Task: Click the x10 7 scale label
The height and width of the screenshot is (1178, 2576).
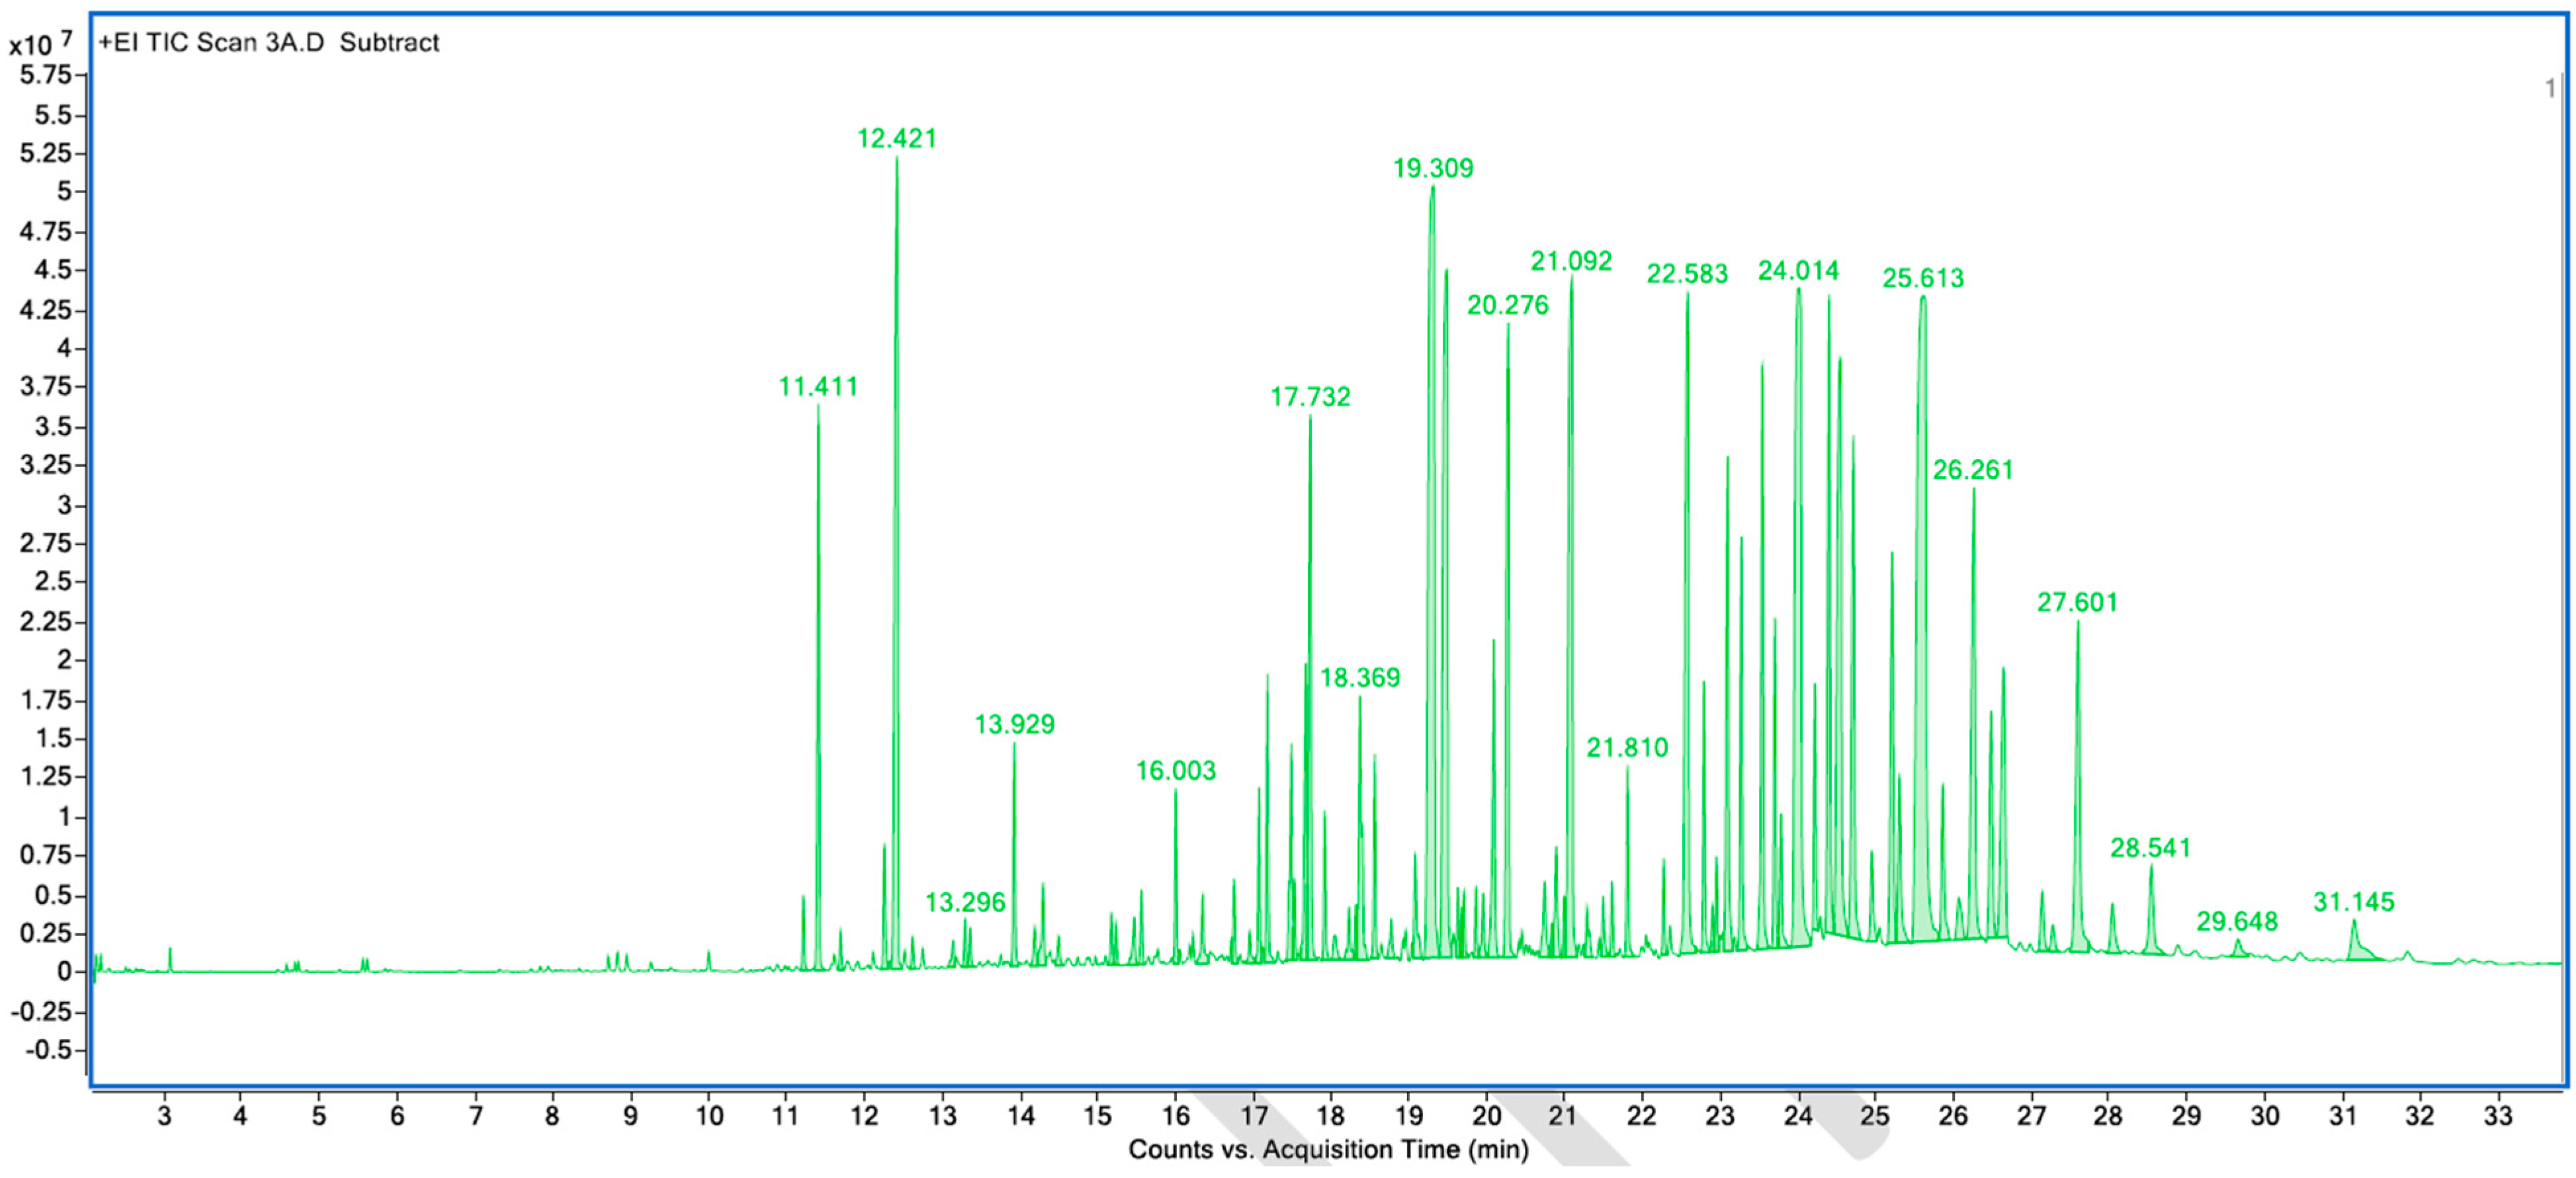Action: pyautogui.click(x=40, y=44)
